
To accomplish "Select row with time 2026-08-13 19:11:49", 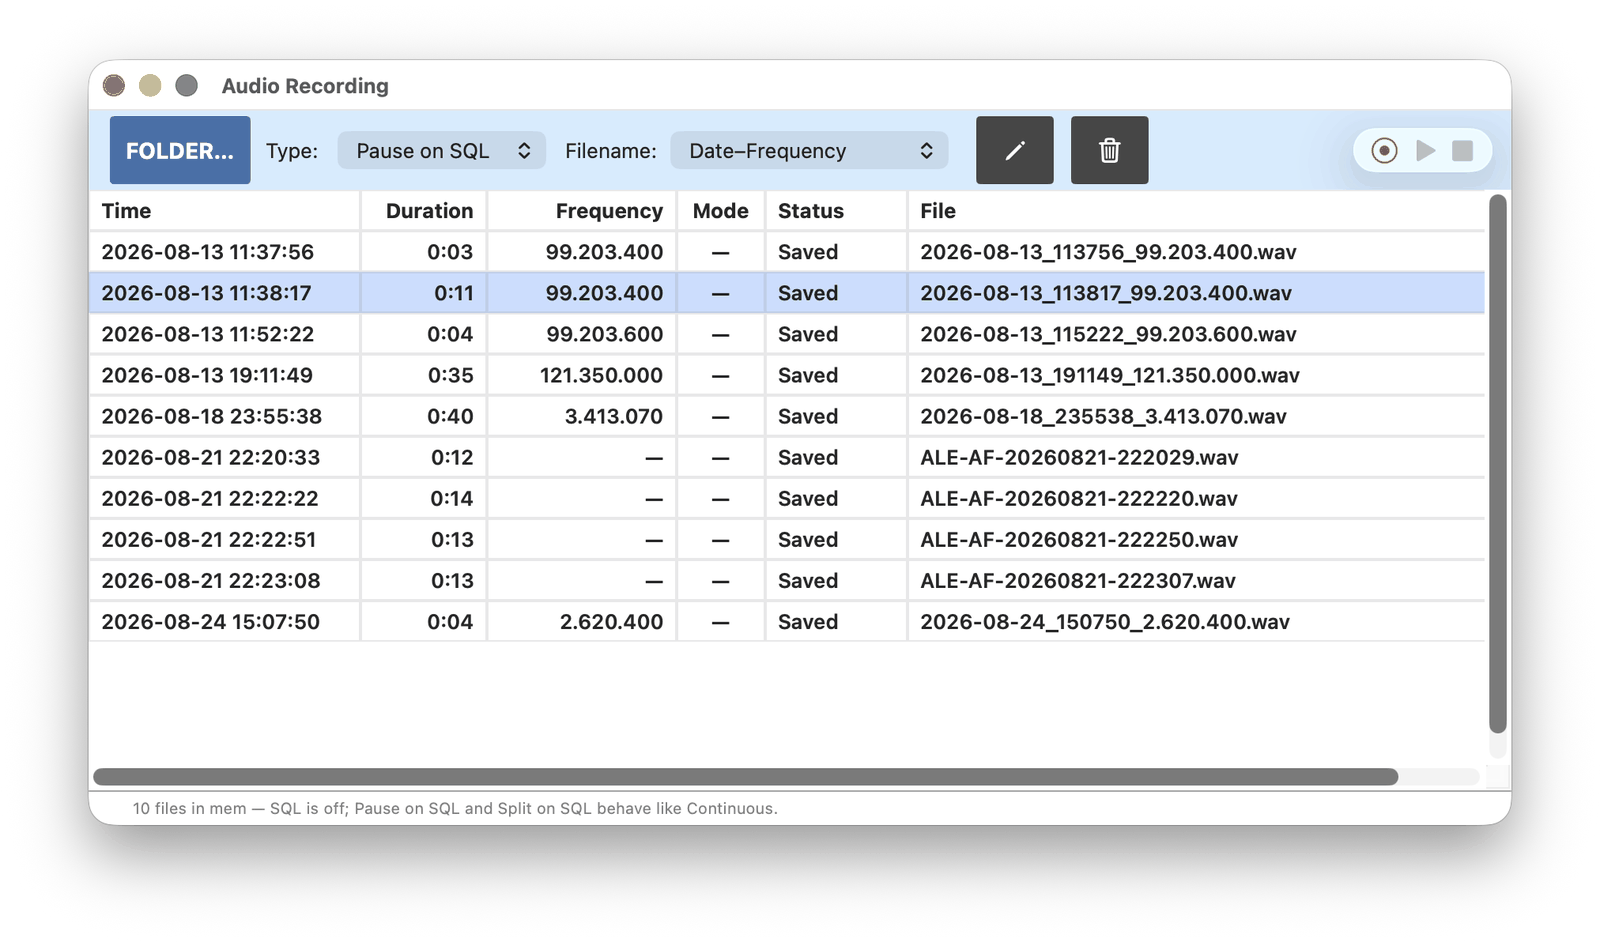I will point(787,375).
